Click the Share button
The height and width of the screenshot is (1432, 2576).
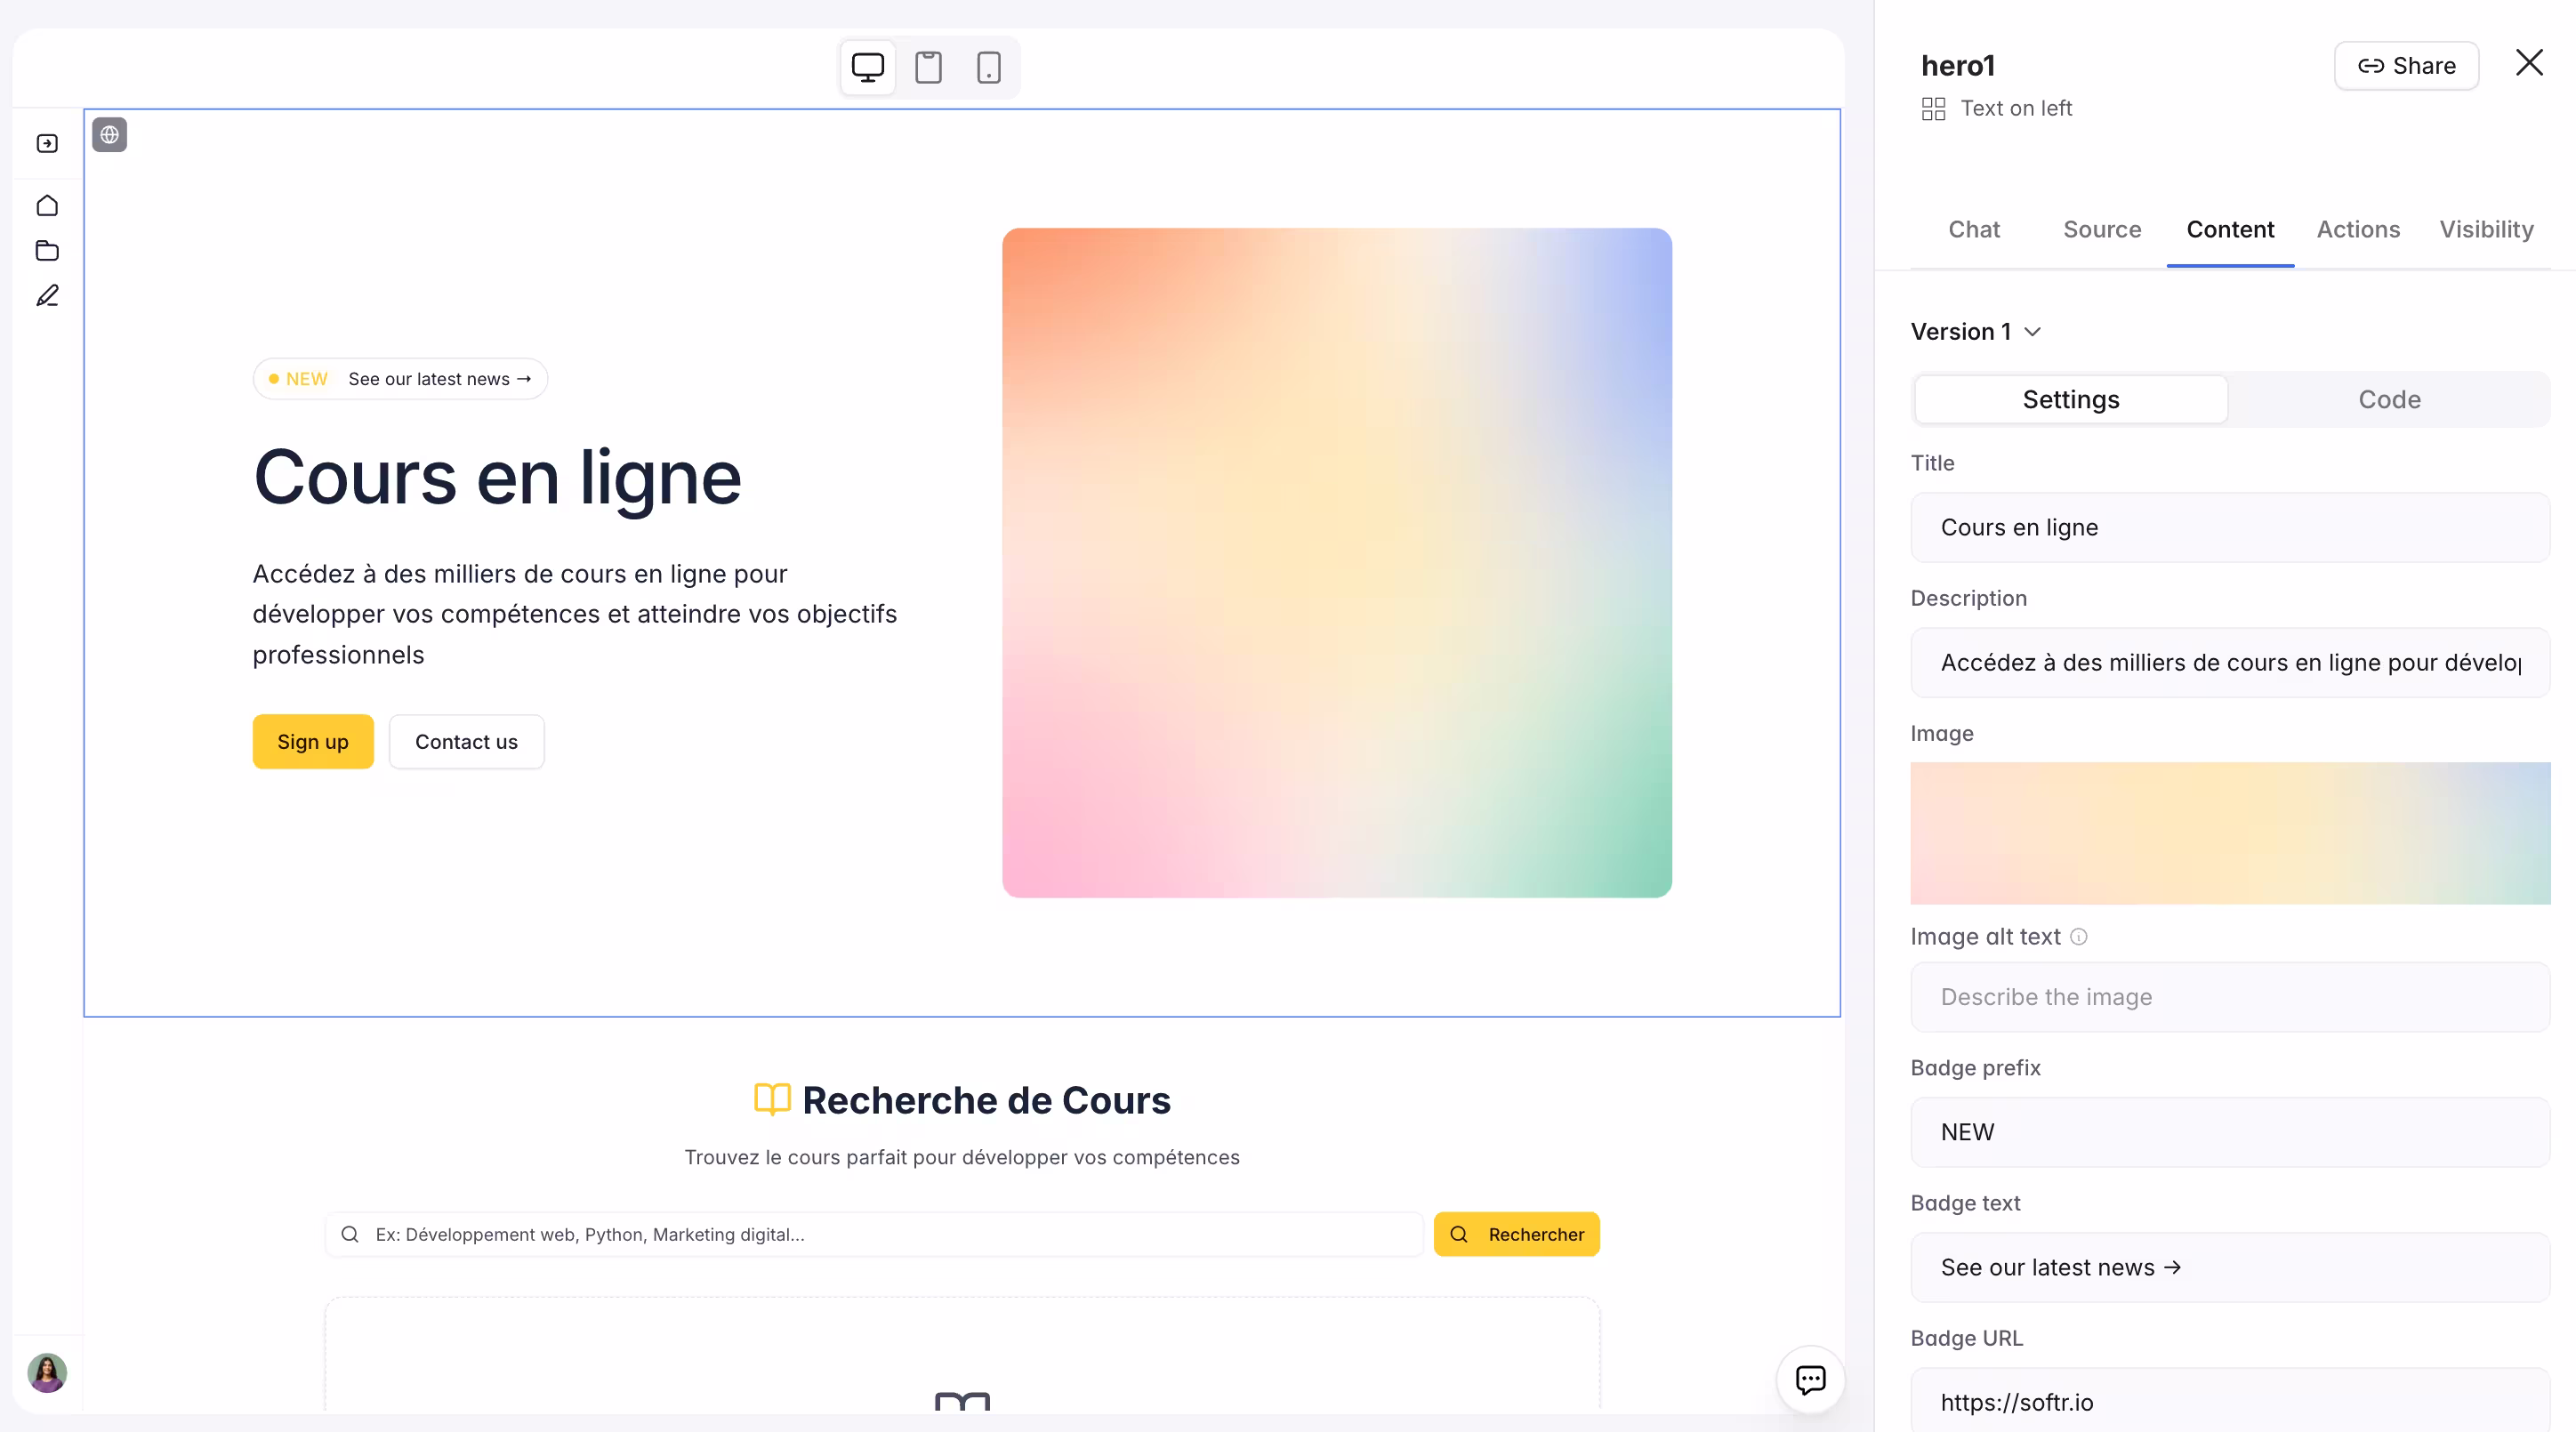[2406, 65]
